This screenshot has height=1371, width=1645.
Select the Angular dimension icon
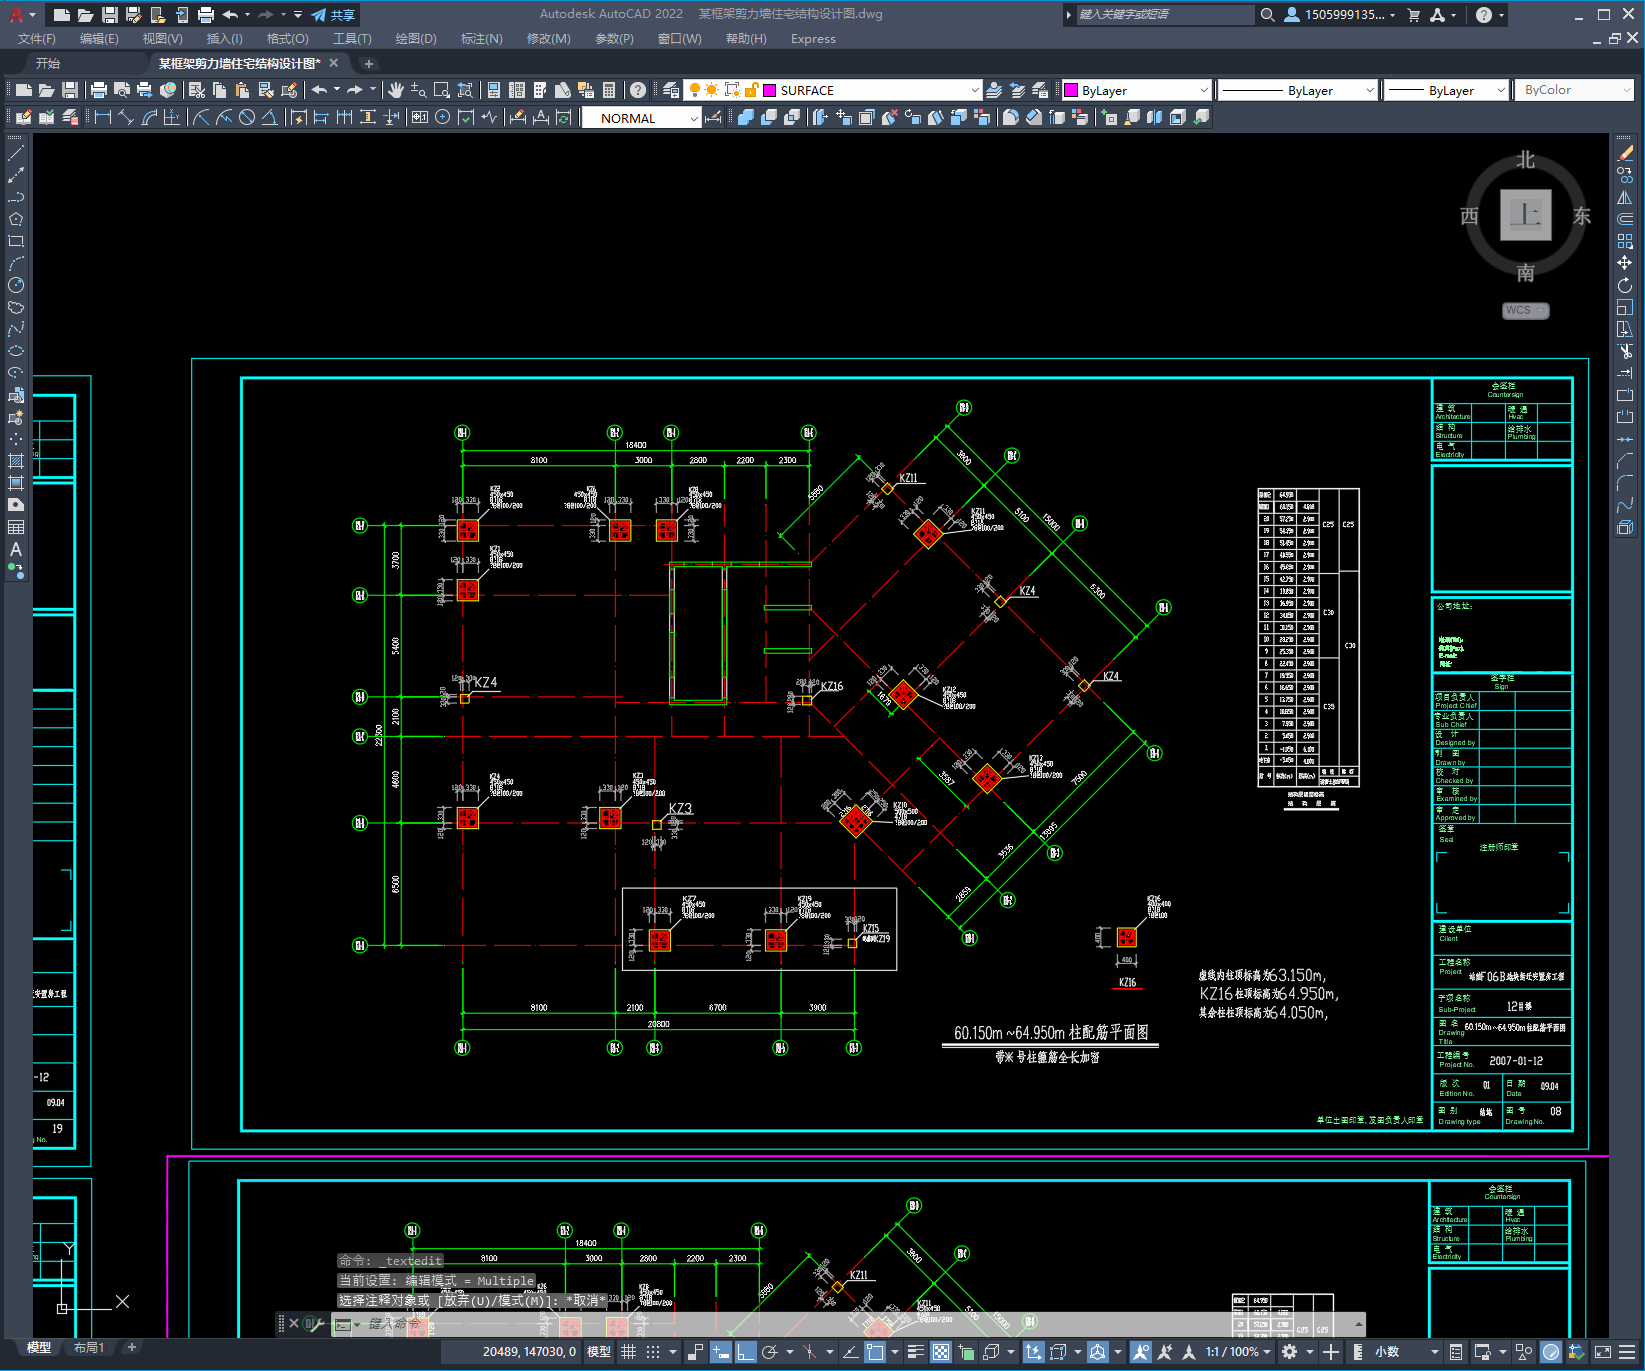[269, 117]
